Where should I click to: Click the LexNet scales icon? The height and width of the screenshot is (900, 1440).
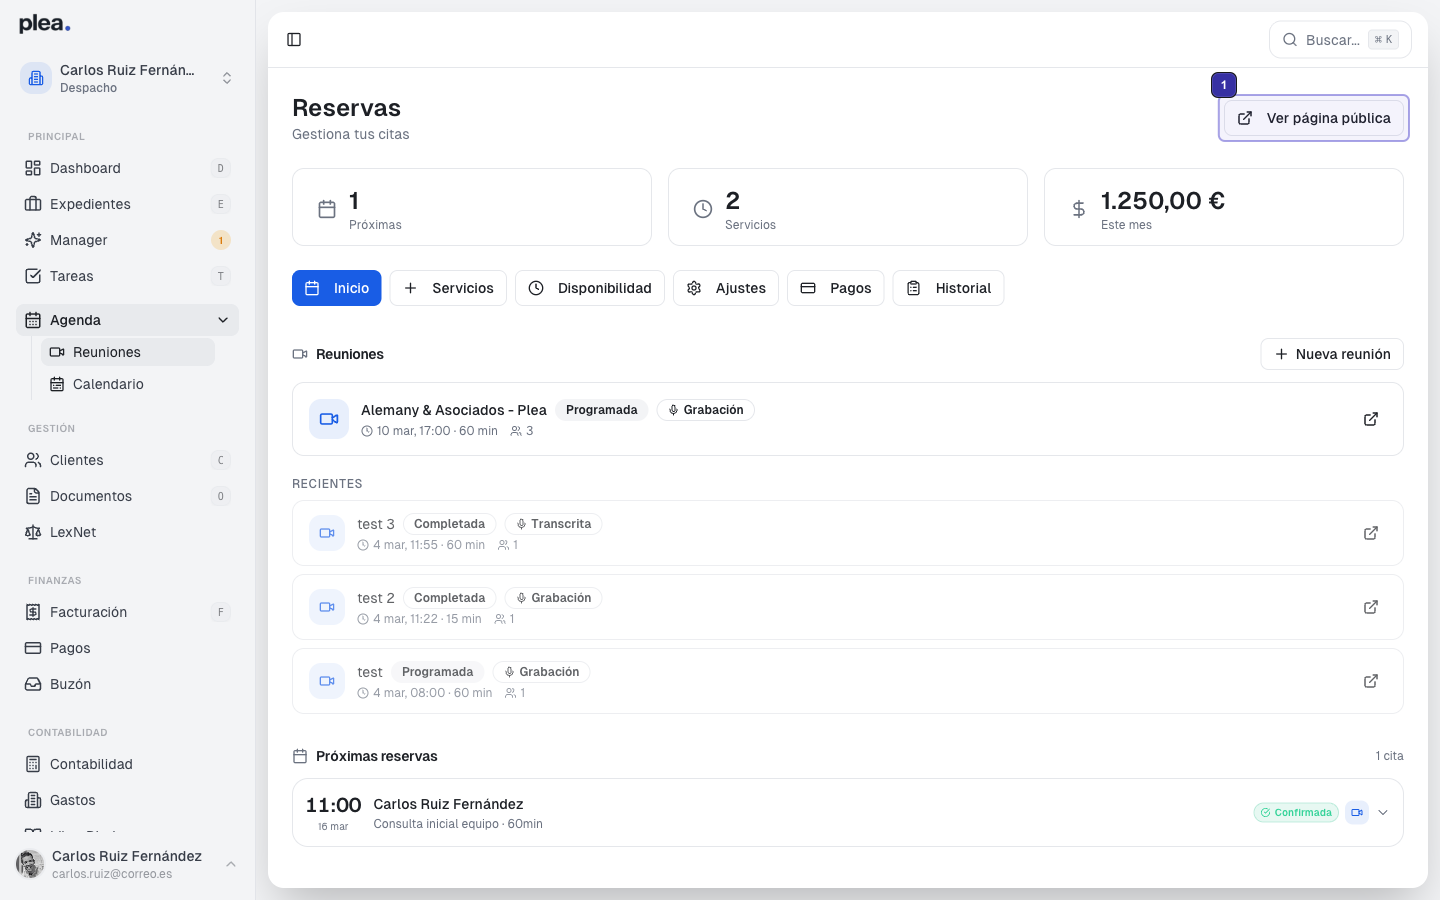point(33,532)
